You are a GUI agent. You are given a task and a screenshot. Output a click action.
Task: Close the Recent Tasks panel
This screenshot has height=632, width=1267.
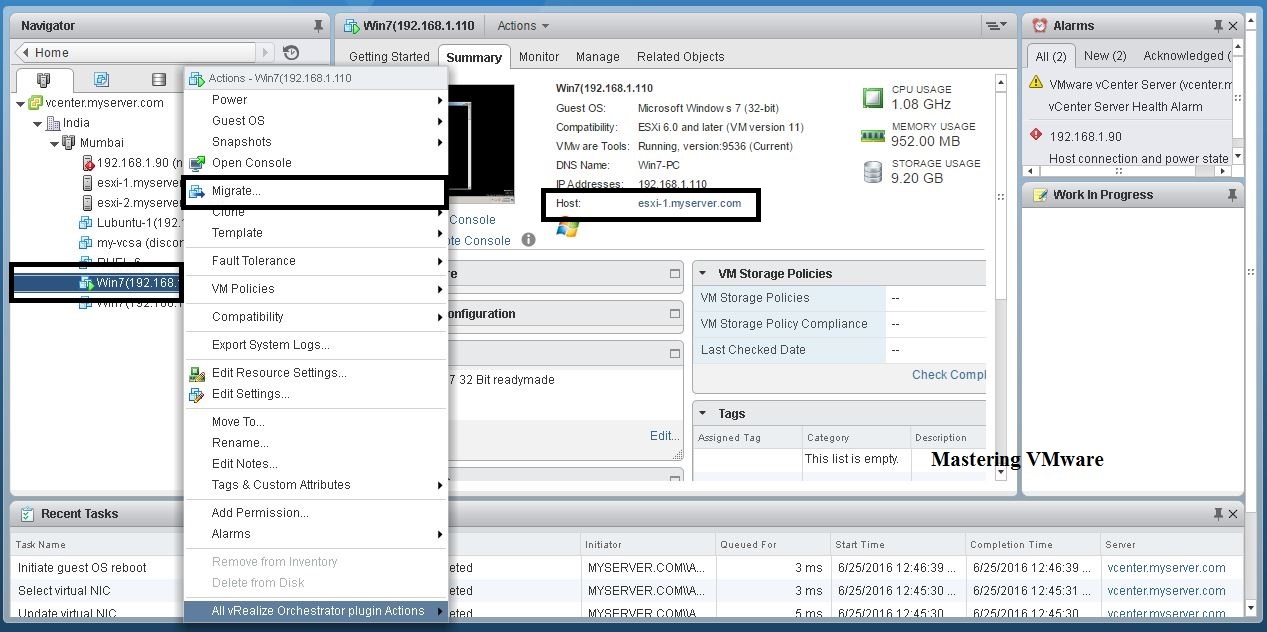point(1235,514)
